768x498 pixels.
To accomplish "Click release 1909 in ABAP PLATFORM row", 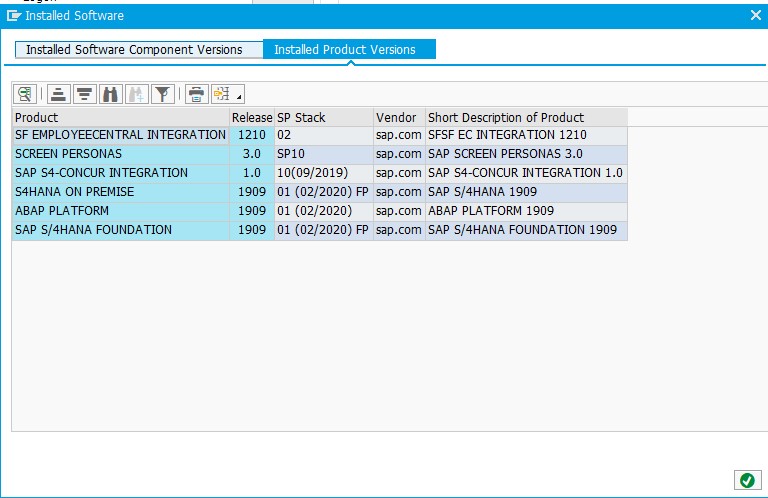I will click(x=252, y=211).
